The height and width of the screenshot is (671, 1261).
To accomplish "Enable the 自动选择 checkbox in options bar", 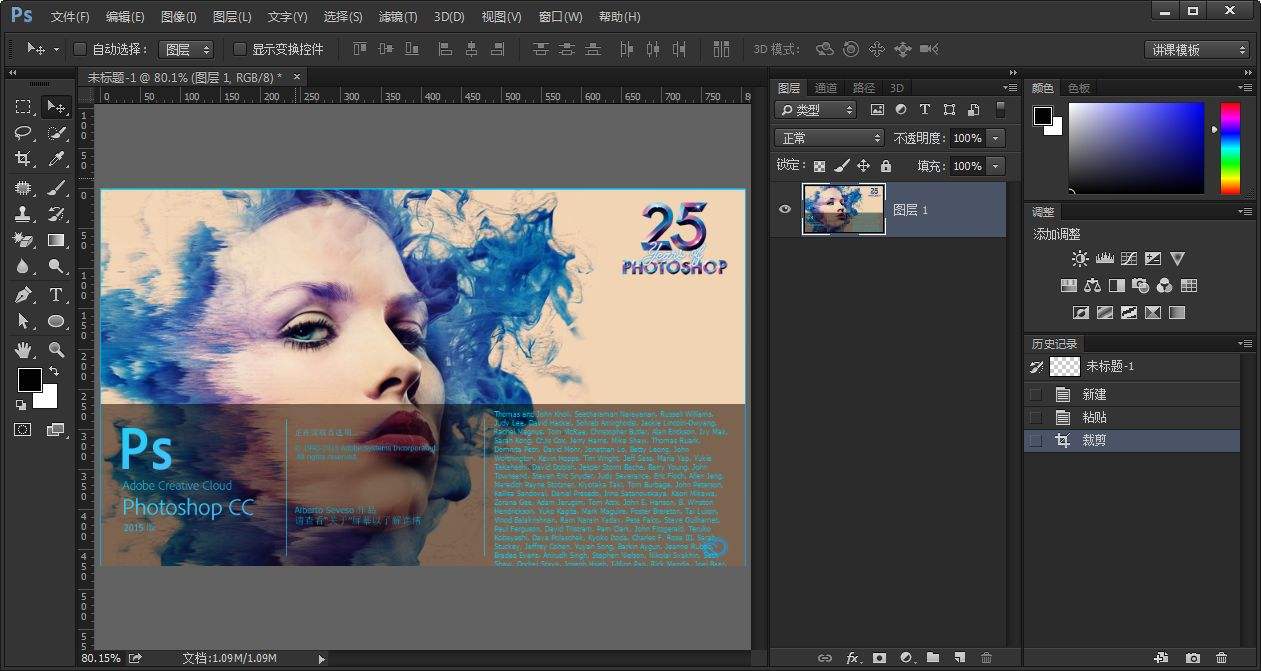I will tap(80, 48).
